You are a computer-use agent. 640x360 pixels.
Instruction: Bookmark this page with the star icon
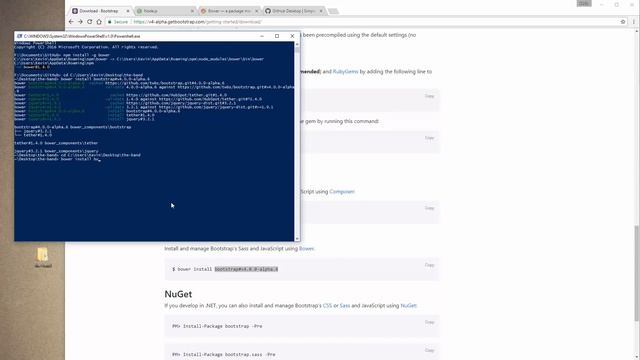point(623,22)
